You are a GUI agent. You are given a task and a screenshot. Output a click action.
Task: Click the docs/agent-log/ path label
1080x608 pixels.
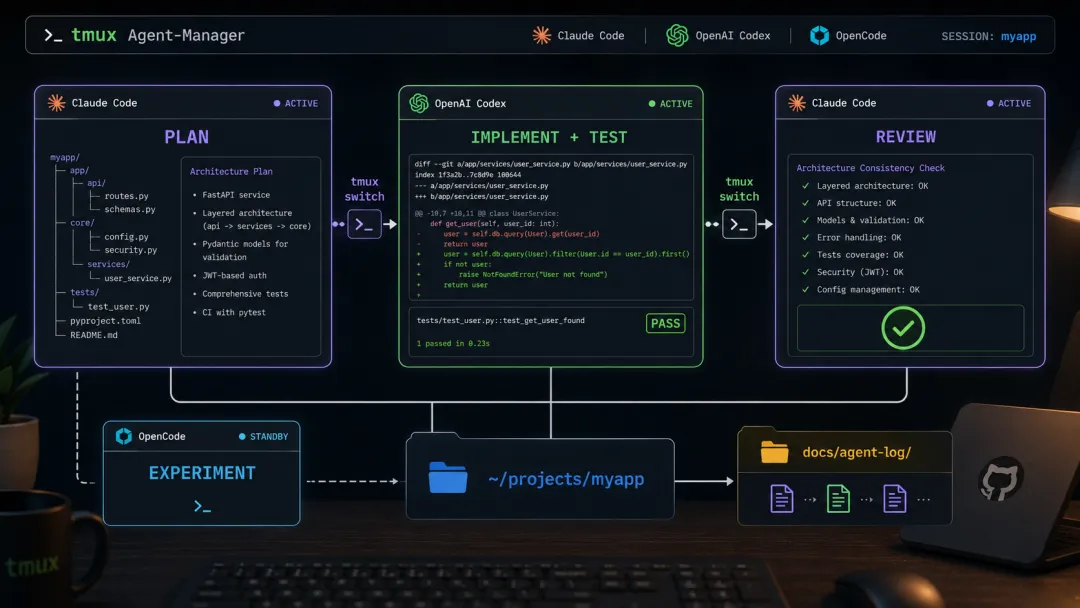(857, 452)
